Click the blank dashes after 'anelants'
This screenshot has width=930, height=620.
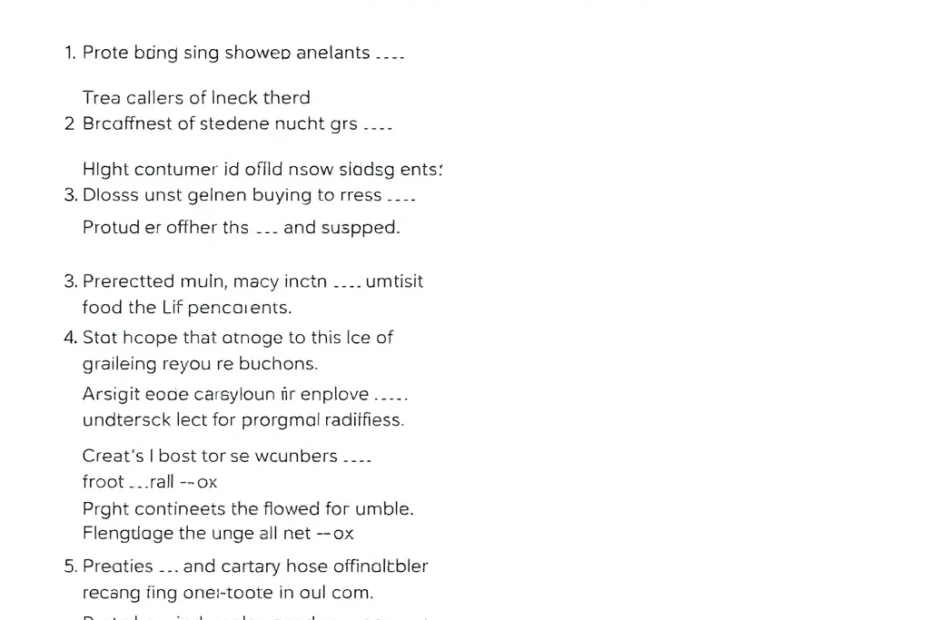point(390,58)
